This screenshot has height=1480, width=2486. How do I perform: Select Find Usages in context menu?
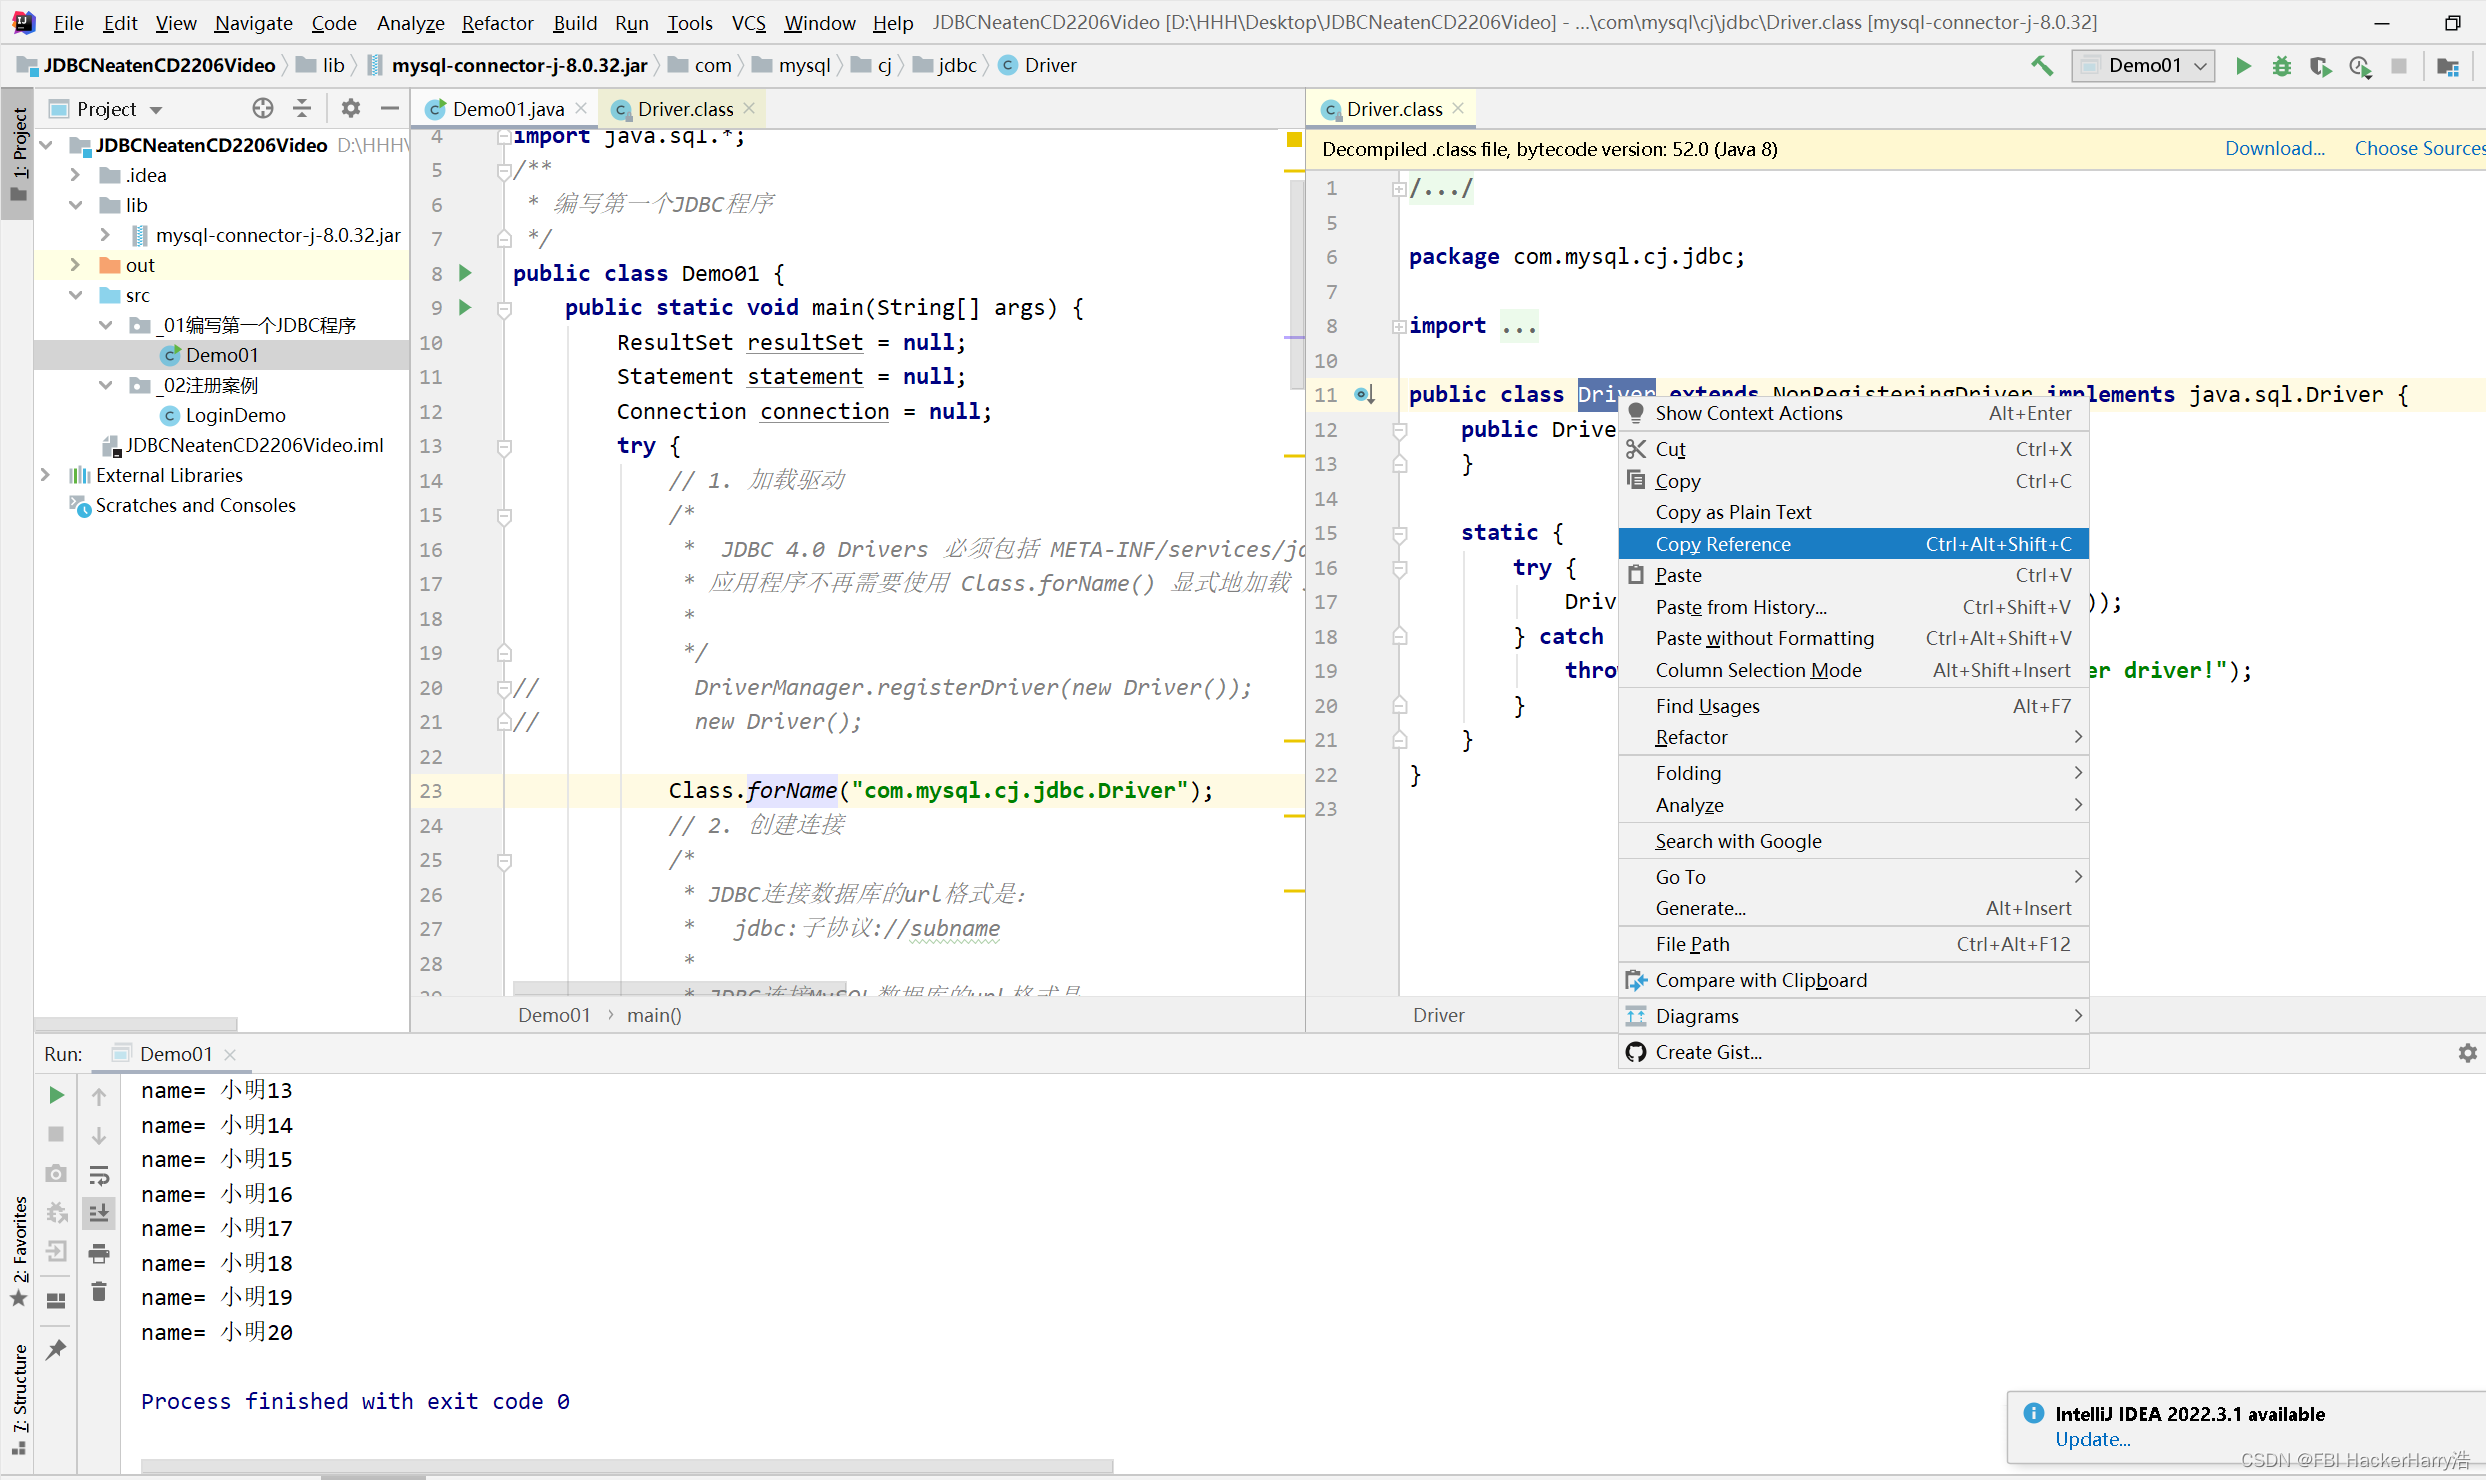coord(1853,706)
